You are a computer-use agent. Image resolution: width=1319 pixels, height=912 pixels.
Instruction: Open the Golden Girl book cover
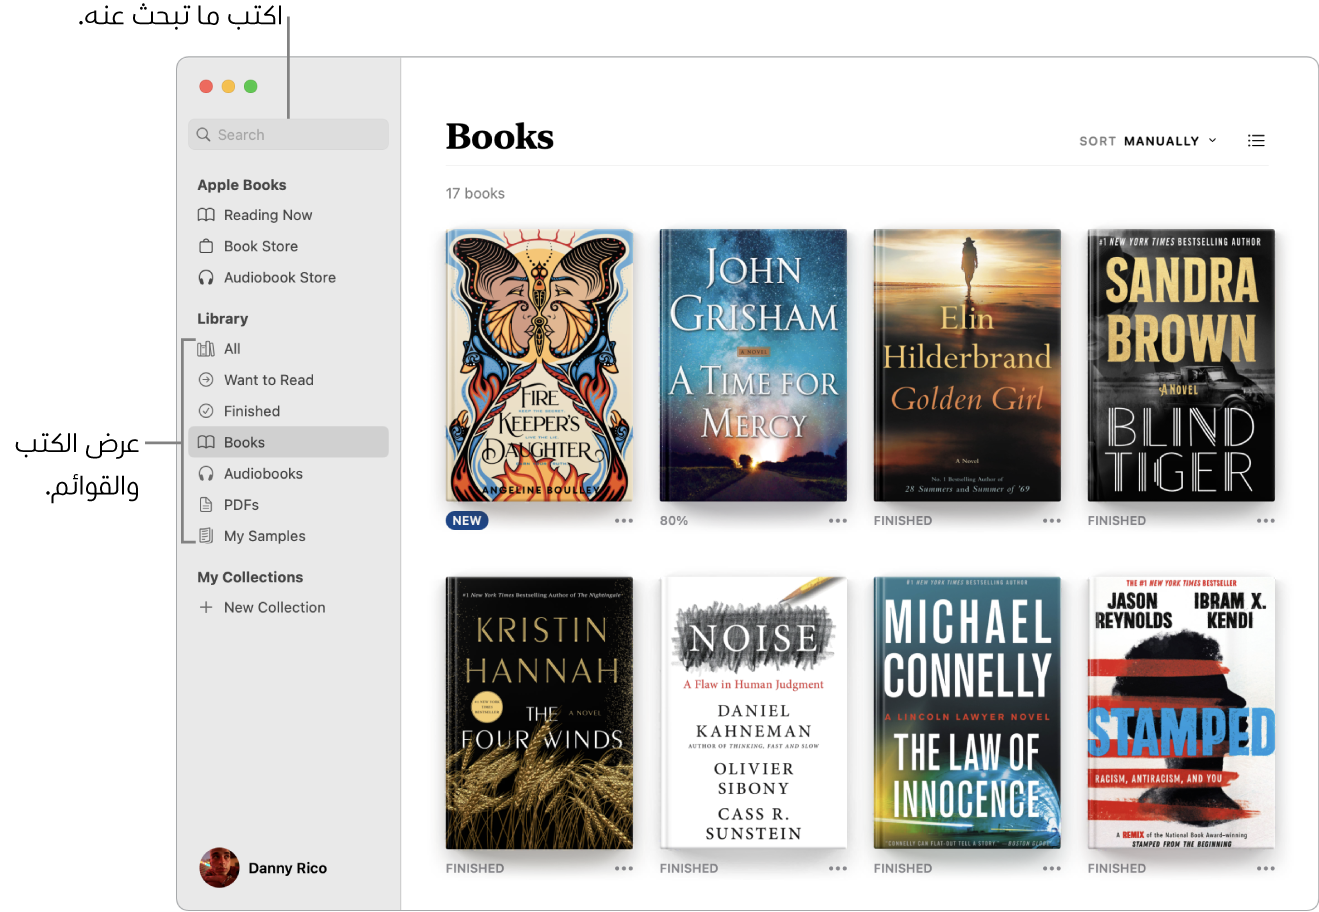967,365
